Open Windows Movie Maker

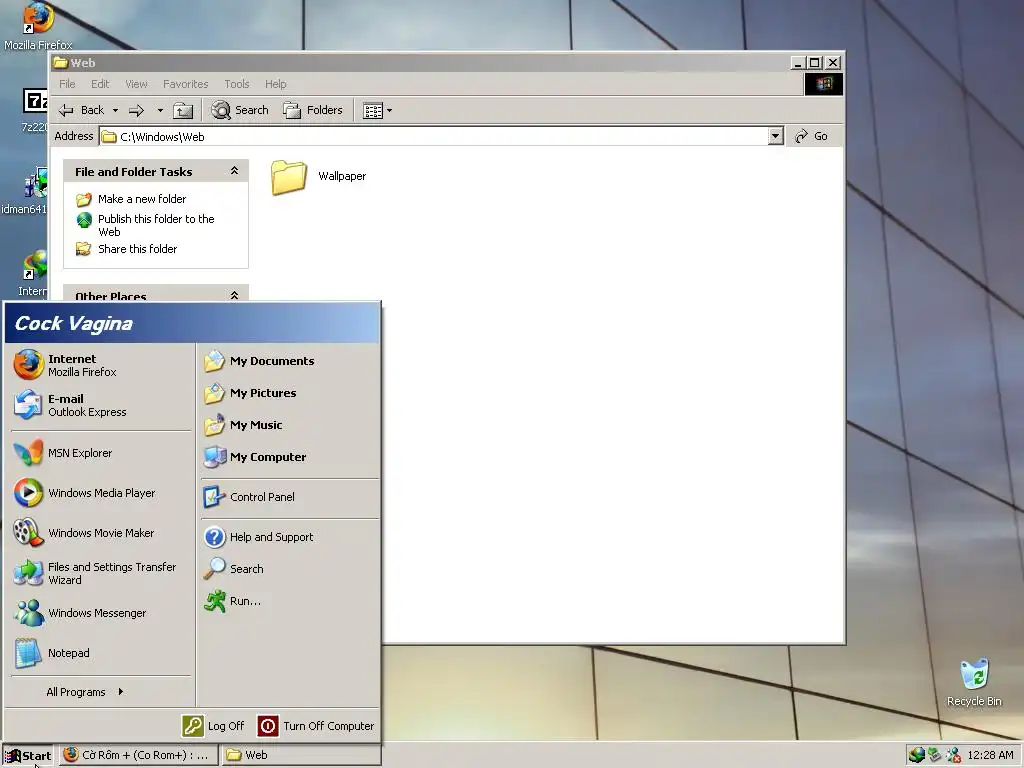(x=101, y=533)
